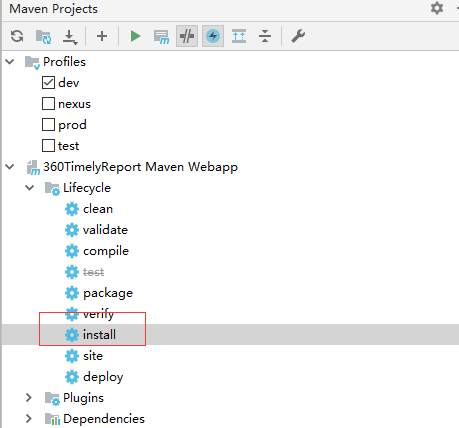
Task: Select the nexus profile label
Action: (74, 104)
